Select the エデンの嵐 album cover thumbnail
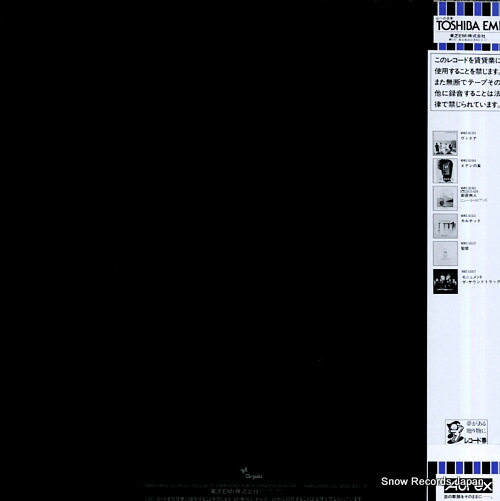 [x=445, y=171]
